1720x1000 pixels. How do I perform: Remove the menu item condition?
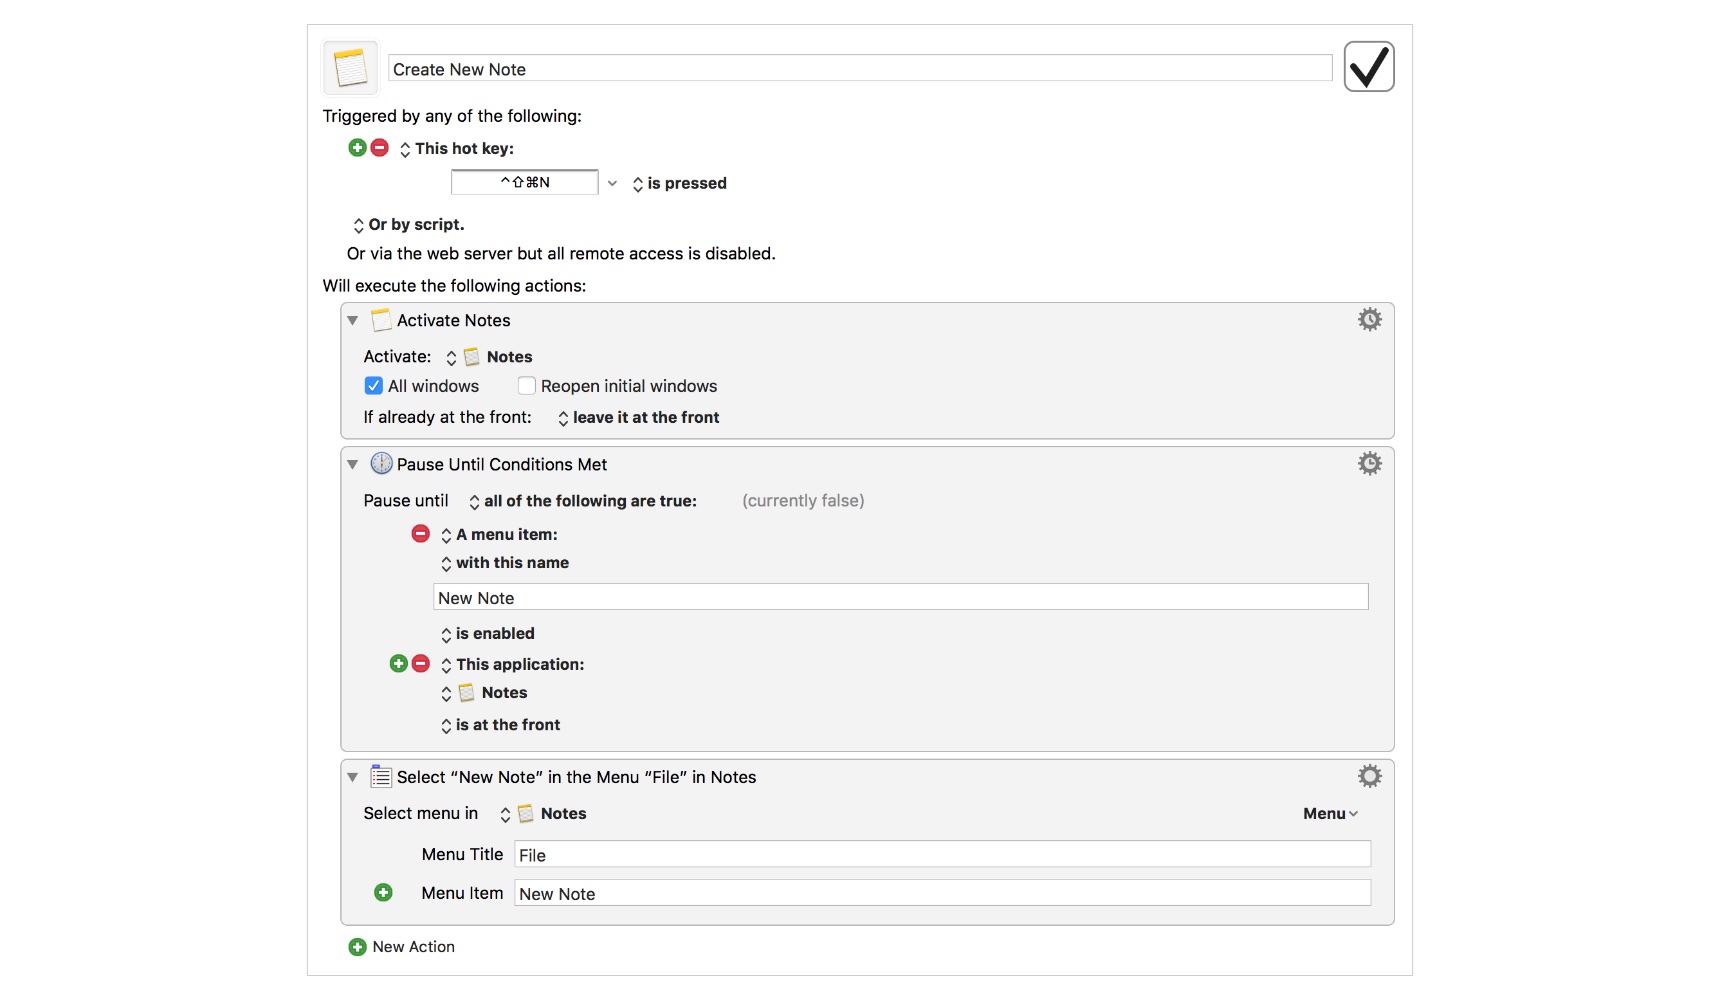[421, 534]
